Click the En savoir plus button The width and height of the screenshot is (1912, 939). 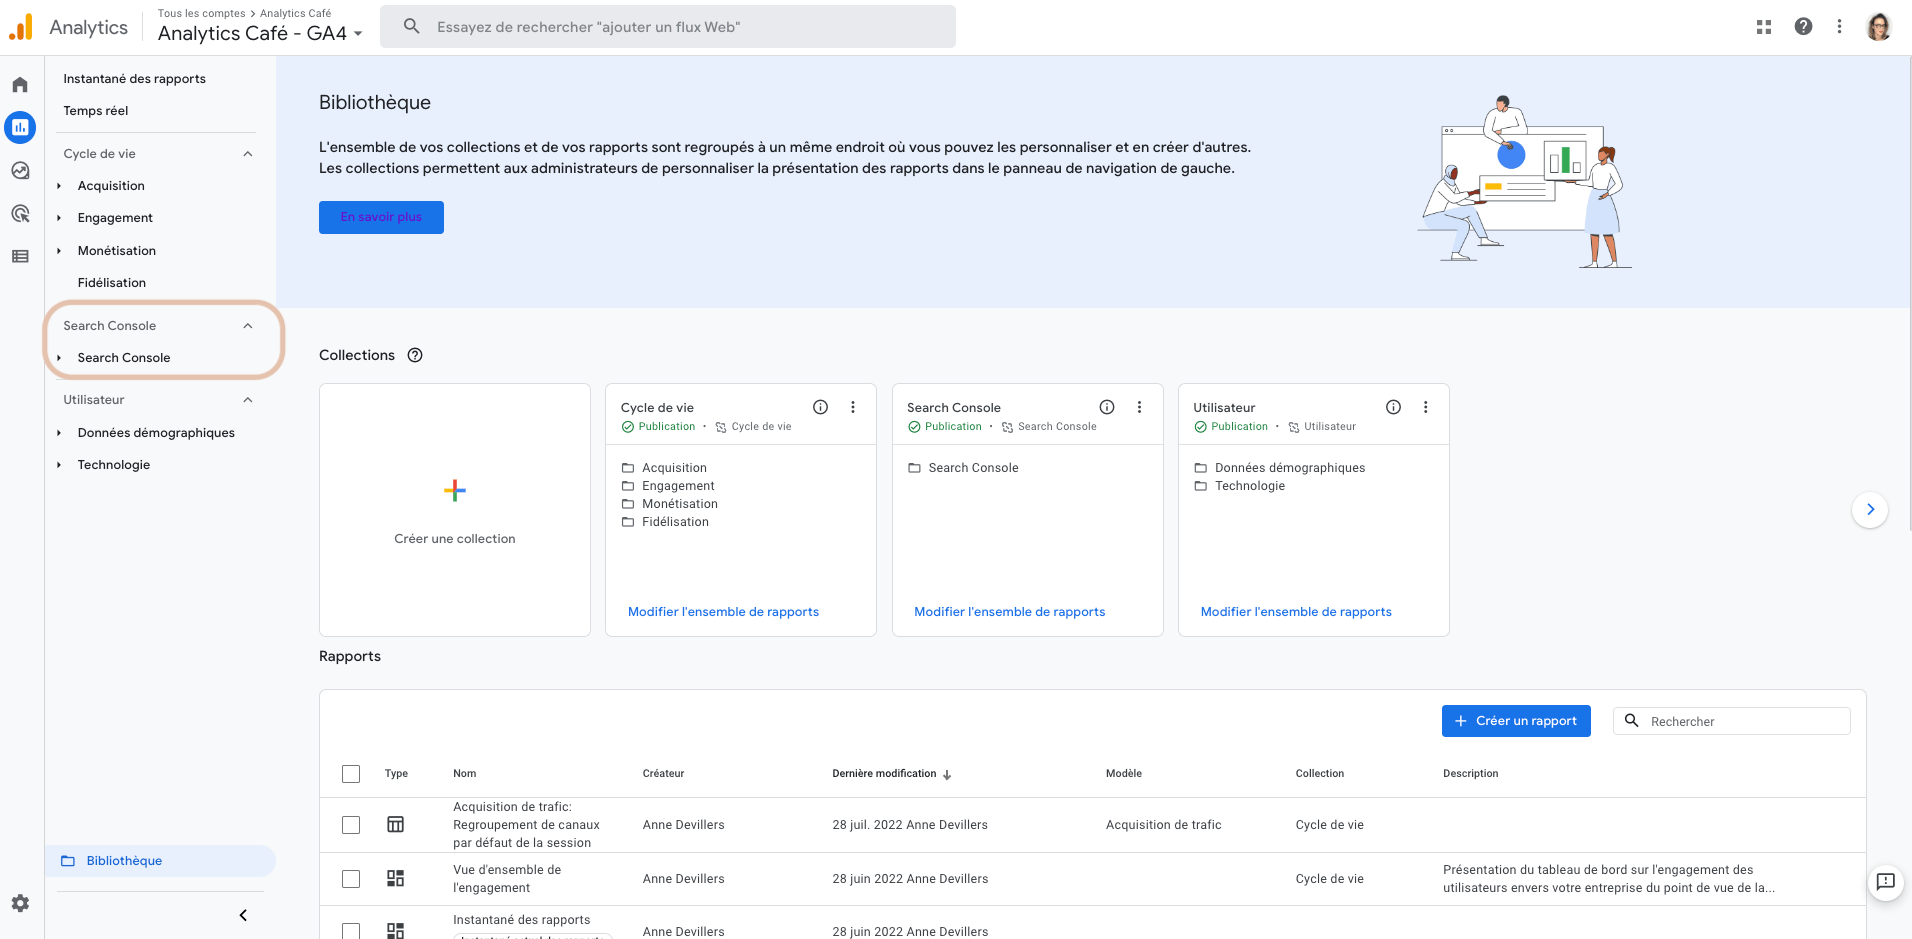381,217
